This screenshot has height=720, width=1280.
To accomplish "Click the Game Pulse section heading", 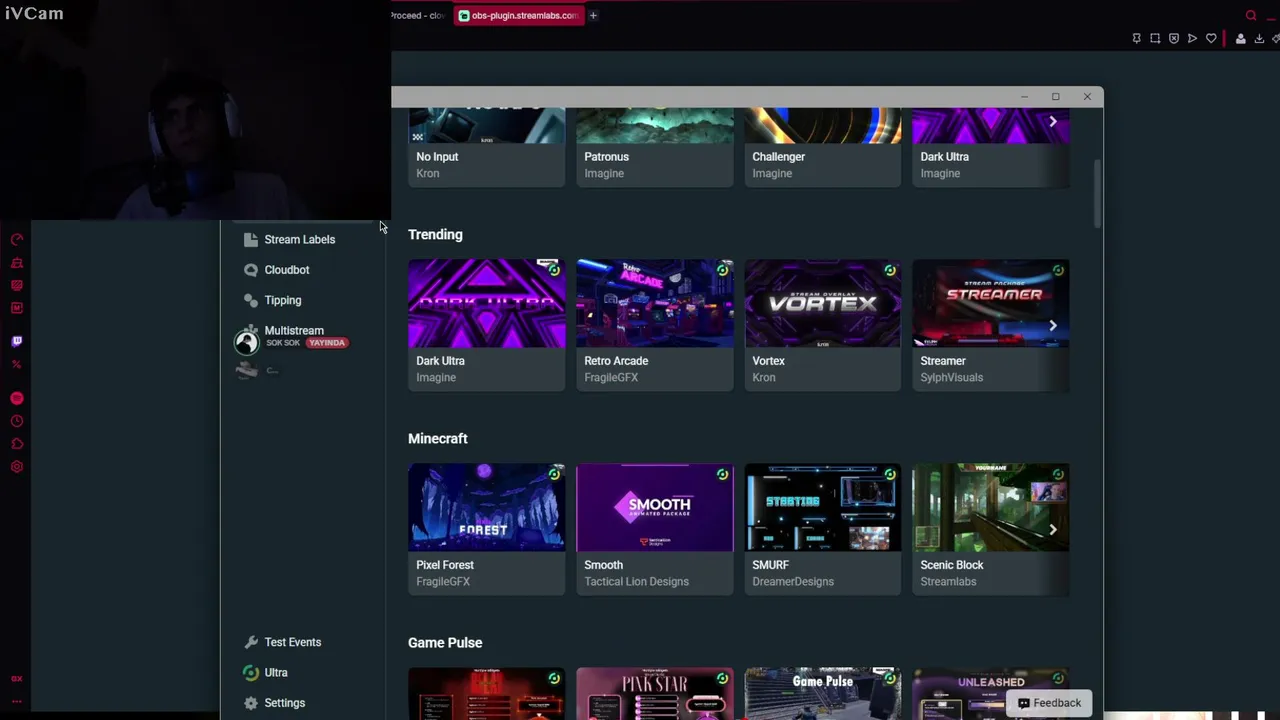I will [445, 643].
